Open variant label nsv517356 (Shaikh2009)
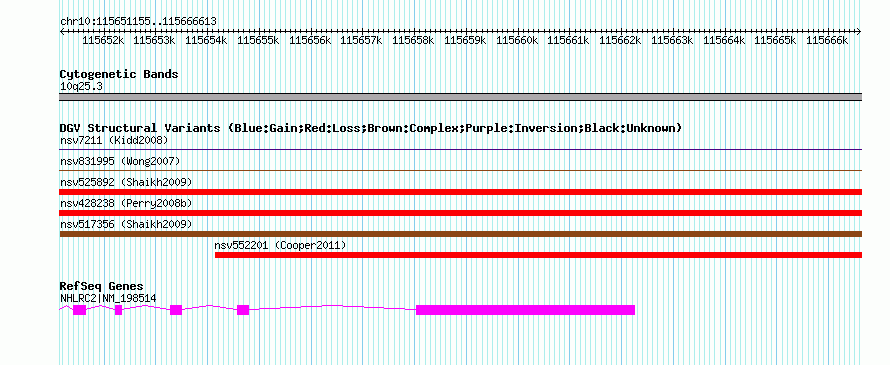The image size is (890, 365). pyautogui.click(x=126, y=224)
